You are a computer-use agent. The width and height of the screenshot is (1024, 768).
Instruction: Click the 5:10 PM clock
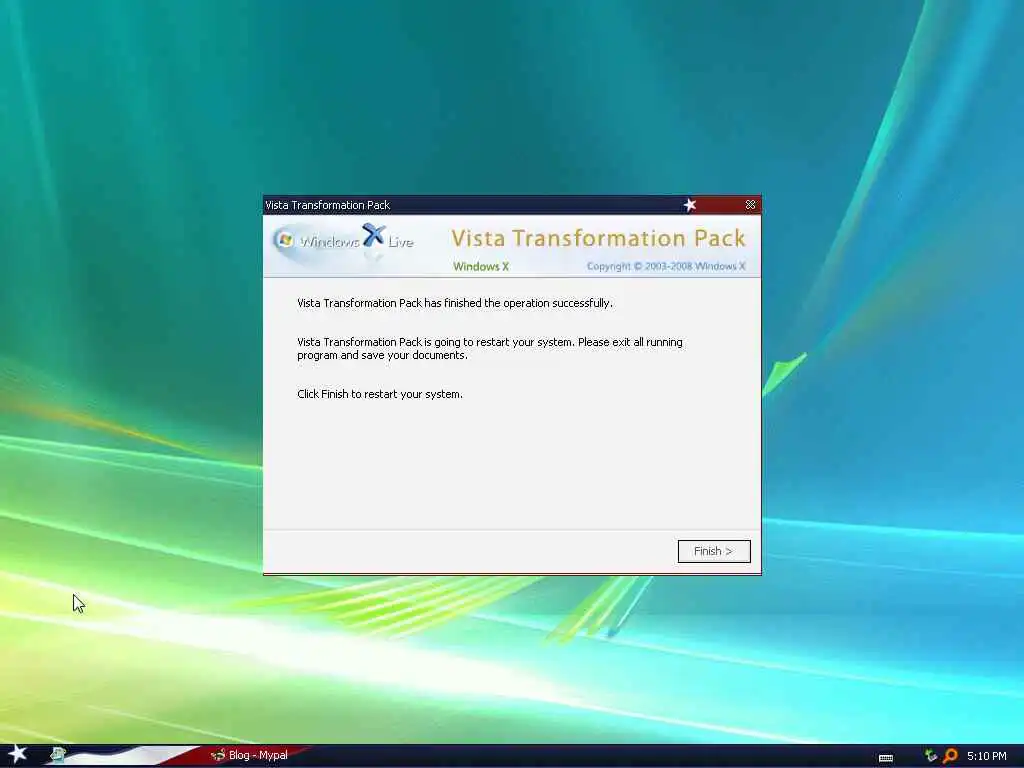[987, 756]
